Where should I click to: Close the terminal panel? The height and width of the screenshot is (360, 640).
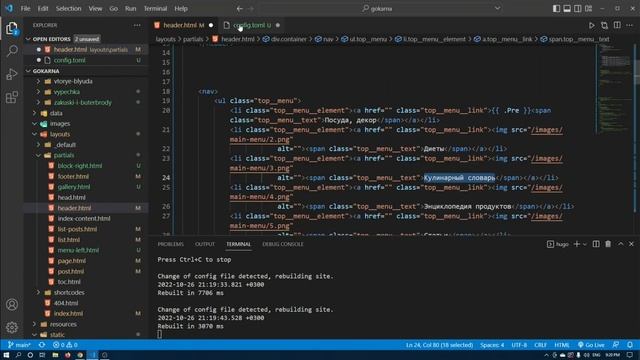(x=631, y=244)
